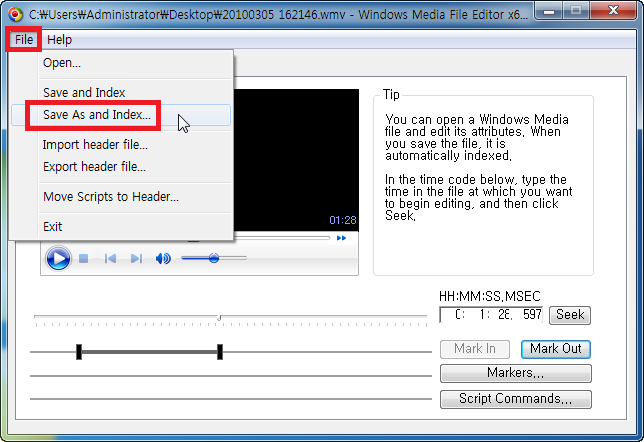Select Save and Index menu entry
This screenshot has height=442, width=644.
point(121,92)
